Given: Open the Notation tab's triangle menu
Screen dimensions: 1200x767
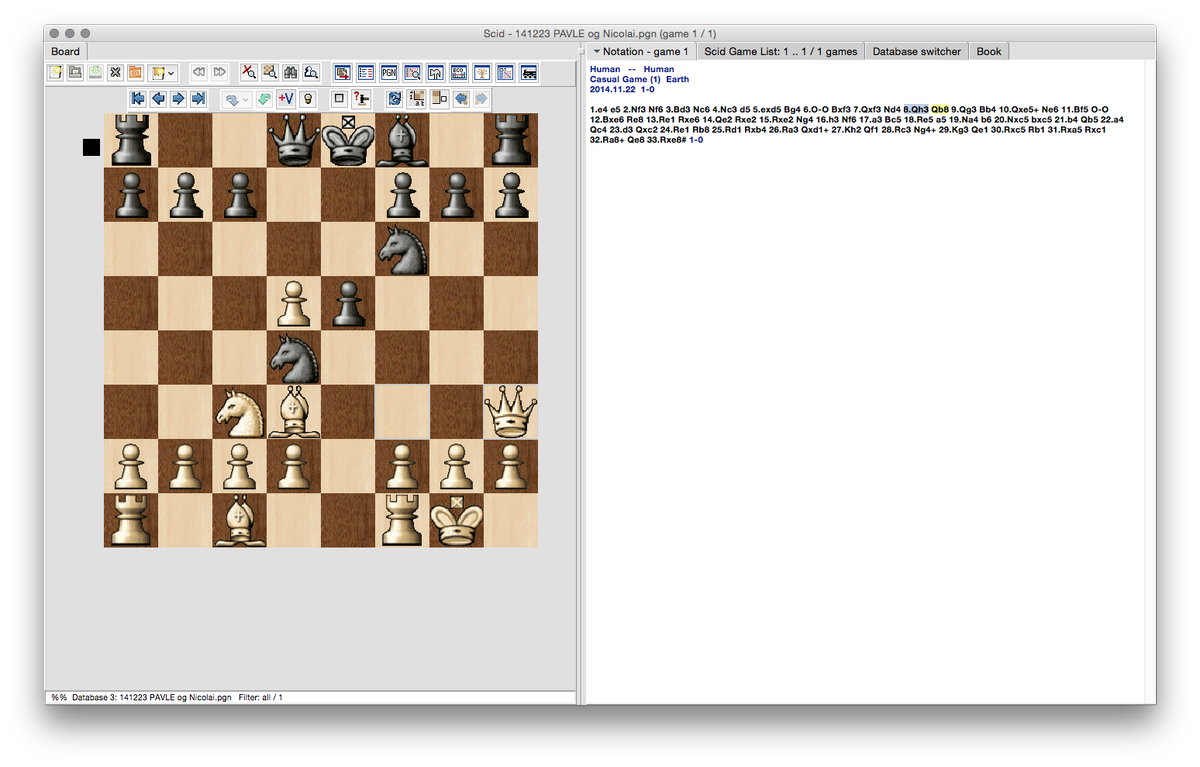Looking at the screenshot, I should (597, 51).
